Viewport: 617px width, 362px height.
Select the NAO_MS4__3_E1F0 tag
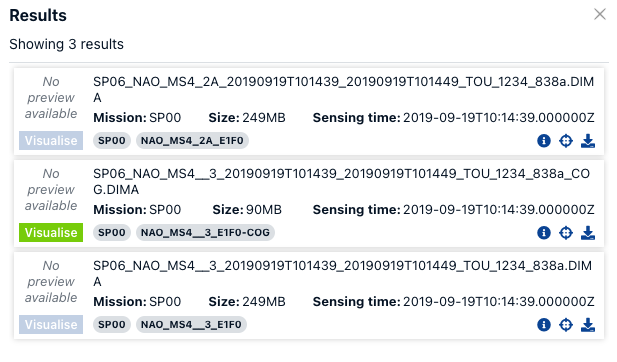click(x=191, y=325)
